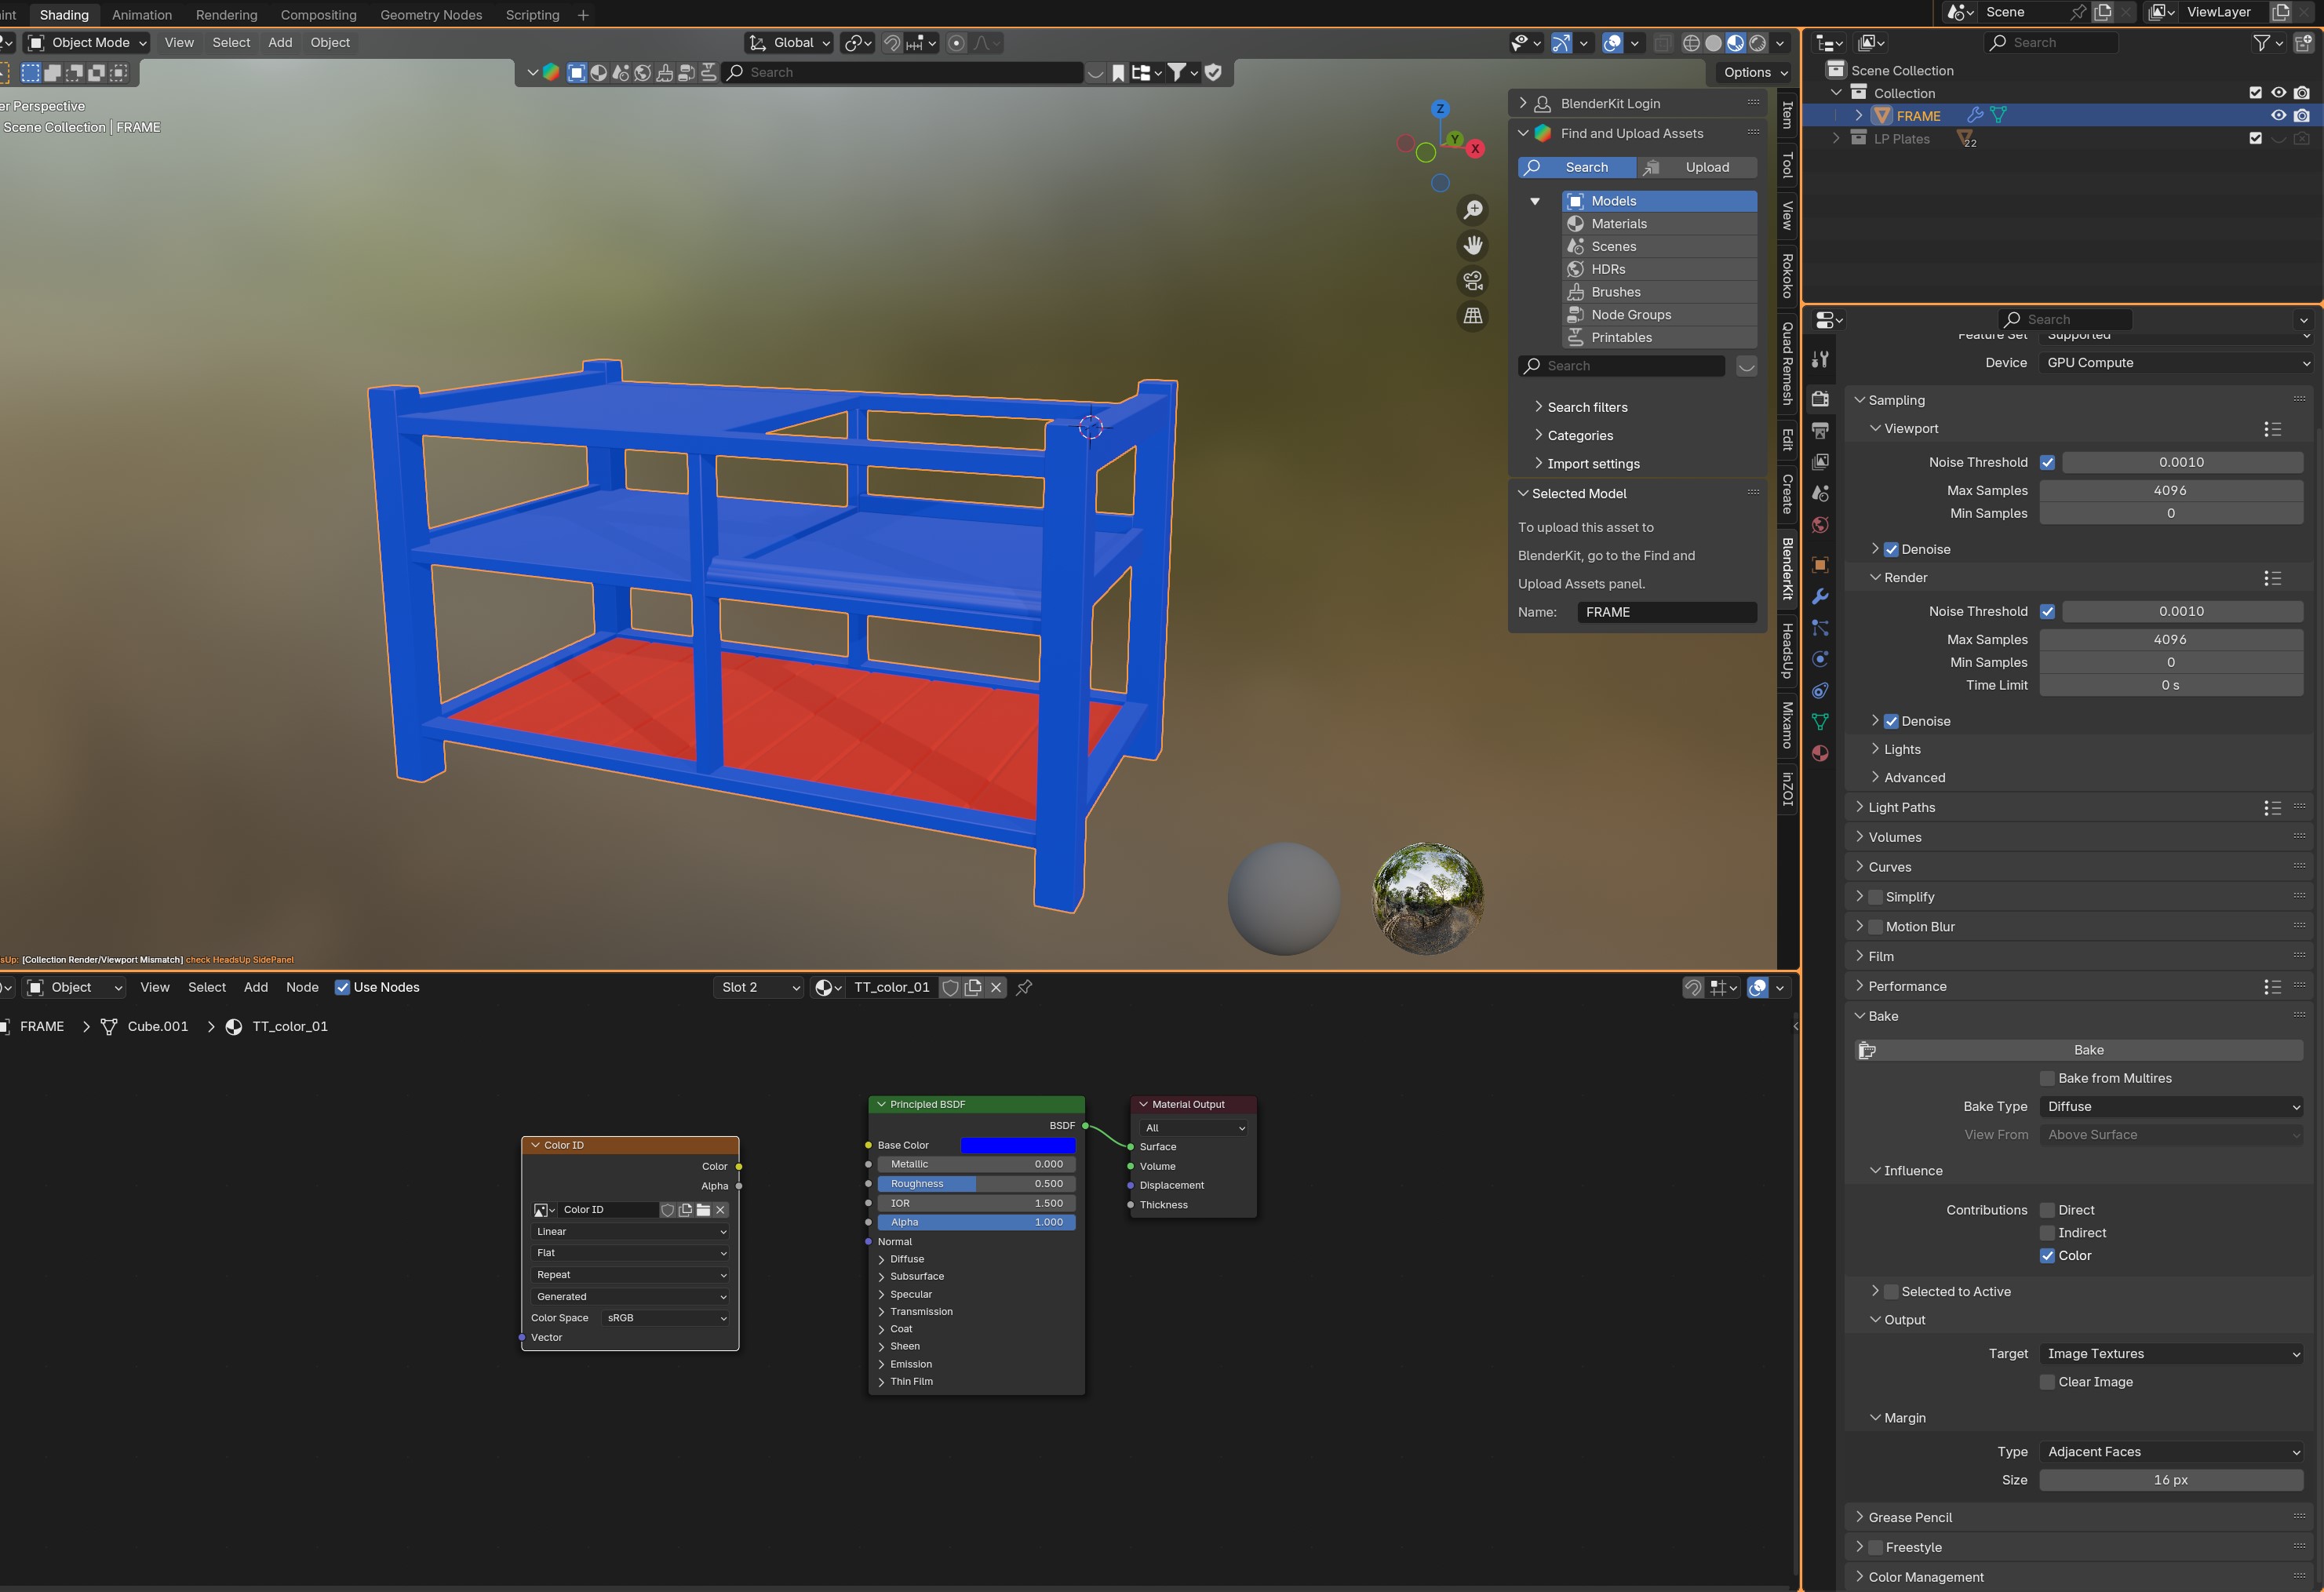The width and height of the screenshot is (2324, 1592).
Task: Open Margin Type Adjacent Faces dropdown
Action: (x=2171, y=1452)
